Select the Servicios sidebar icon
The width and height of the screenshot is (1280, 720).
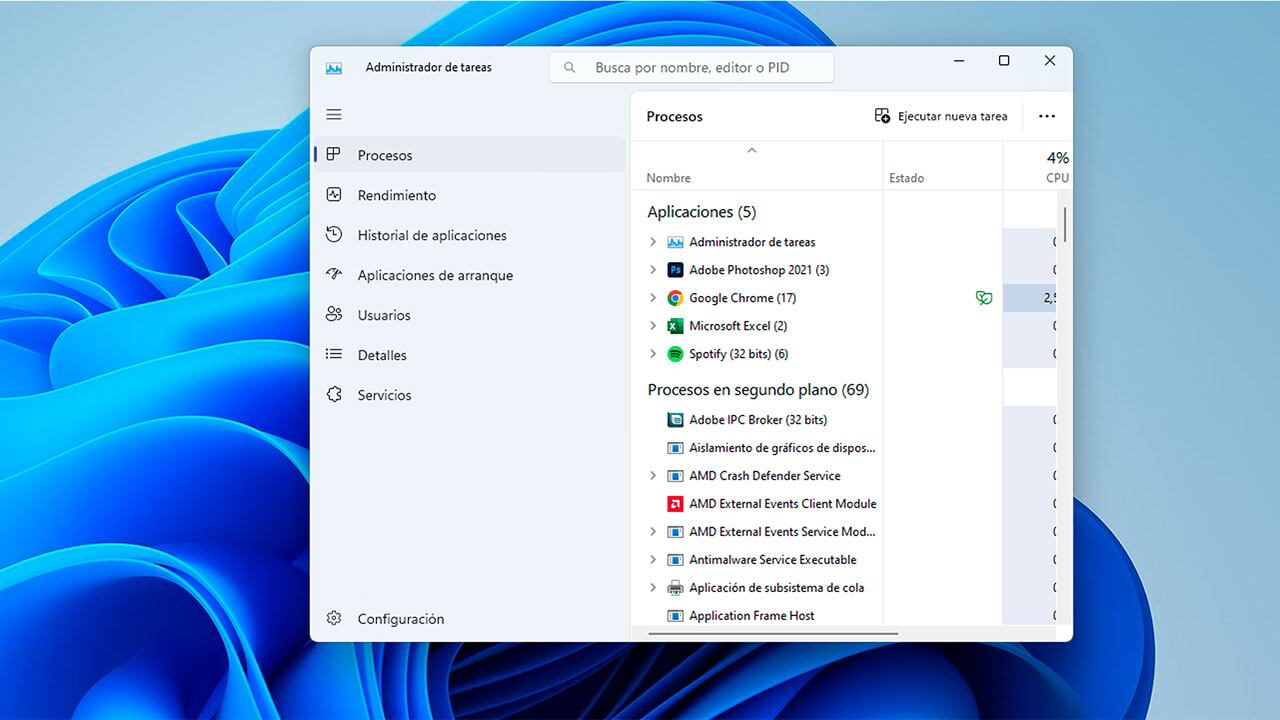(x=335, y=394)
